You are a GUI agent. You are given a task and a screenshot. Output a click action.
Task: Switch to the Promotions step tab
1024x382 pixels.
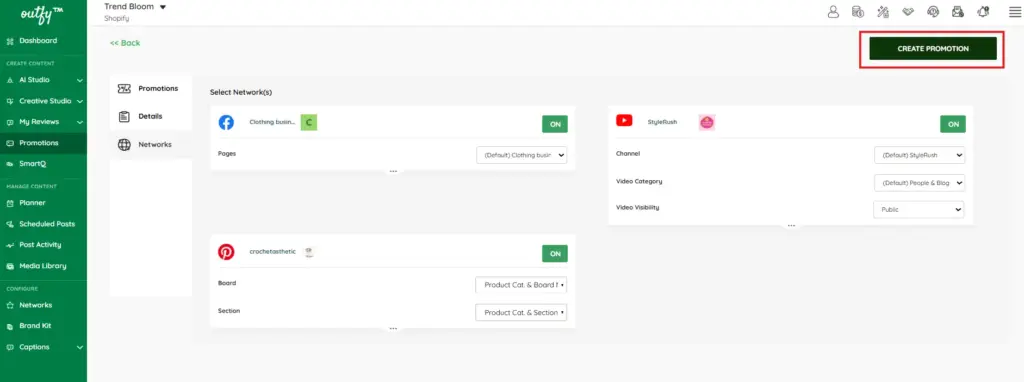click(151, 89)
